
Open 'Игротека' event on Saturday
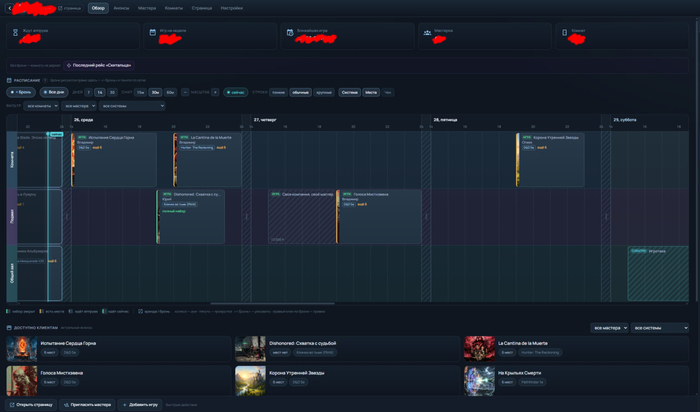[658, 273]
